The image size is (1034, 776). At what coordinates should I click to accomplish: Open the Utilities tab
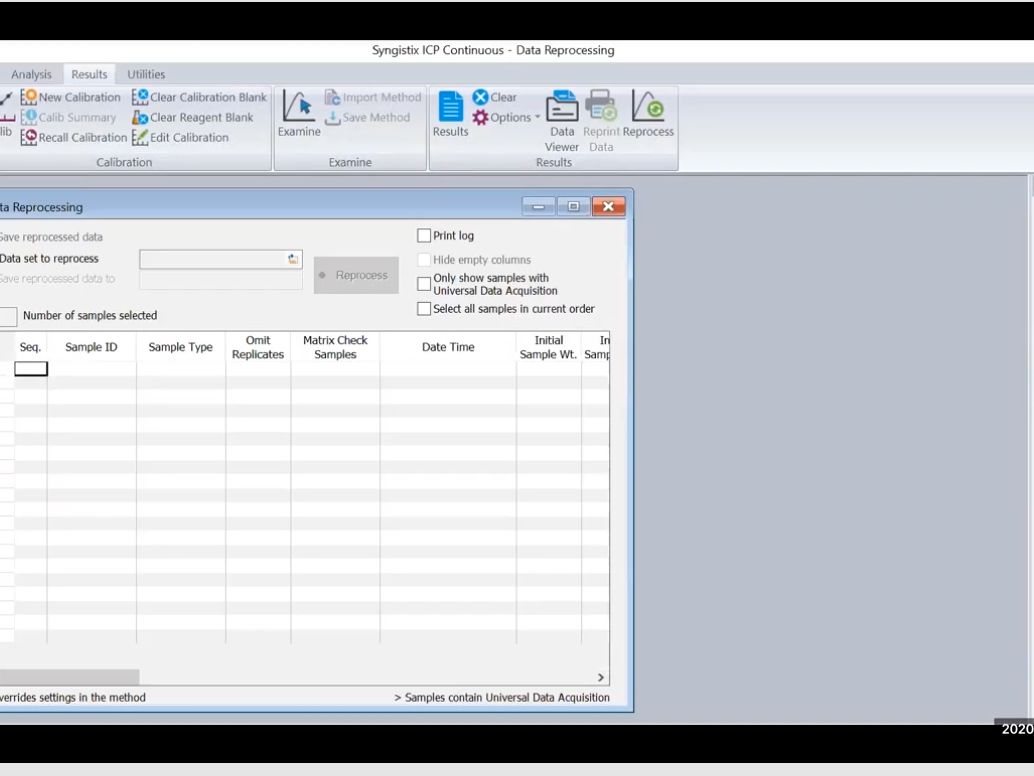tap(146, 75)
